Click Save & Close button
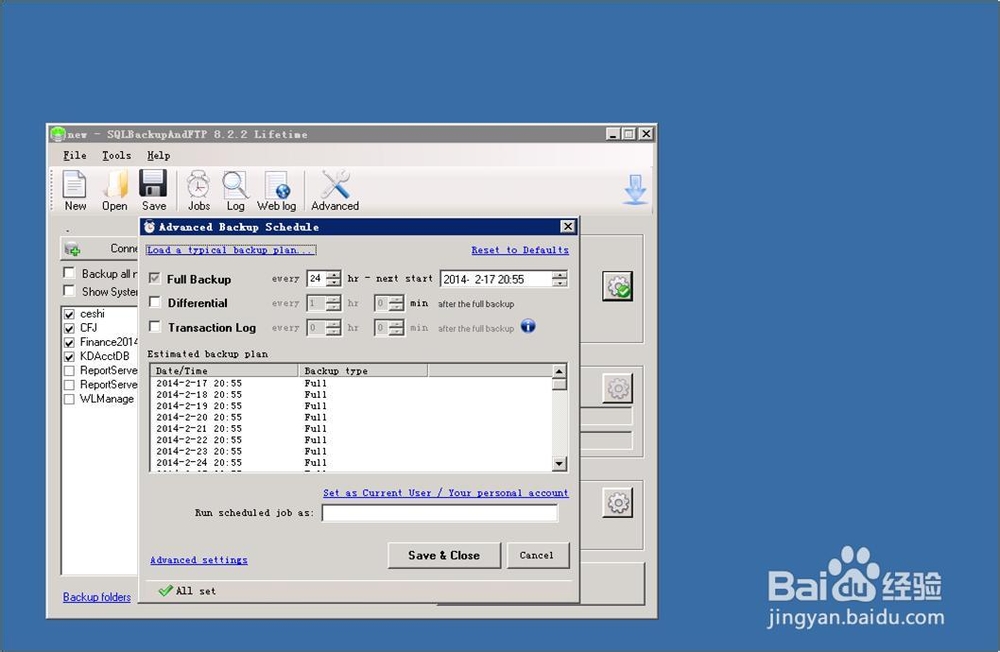1000x652 pixels. [x=444, y=555]
